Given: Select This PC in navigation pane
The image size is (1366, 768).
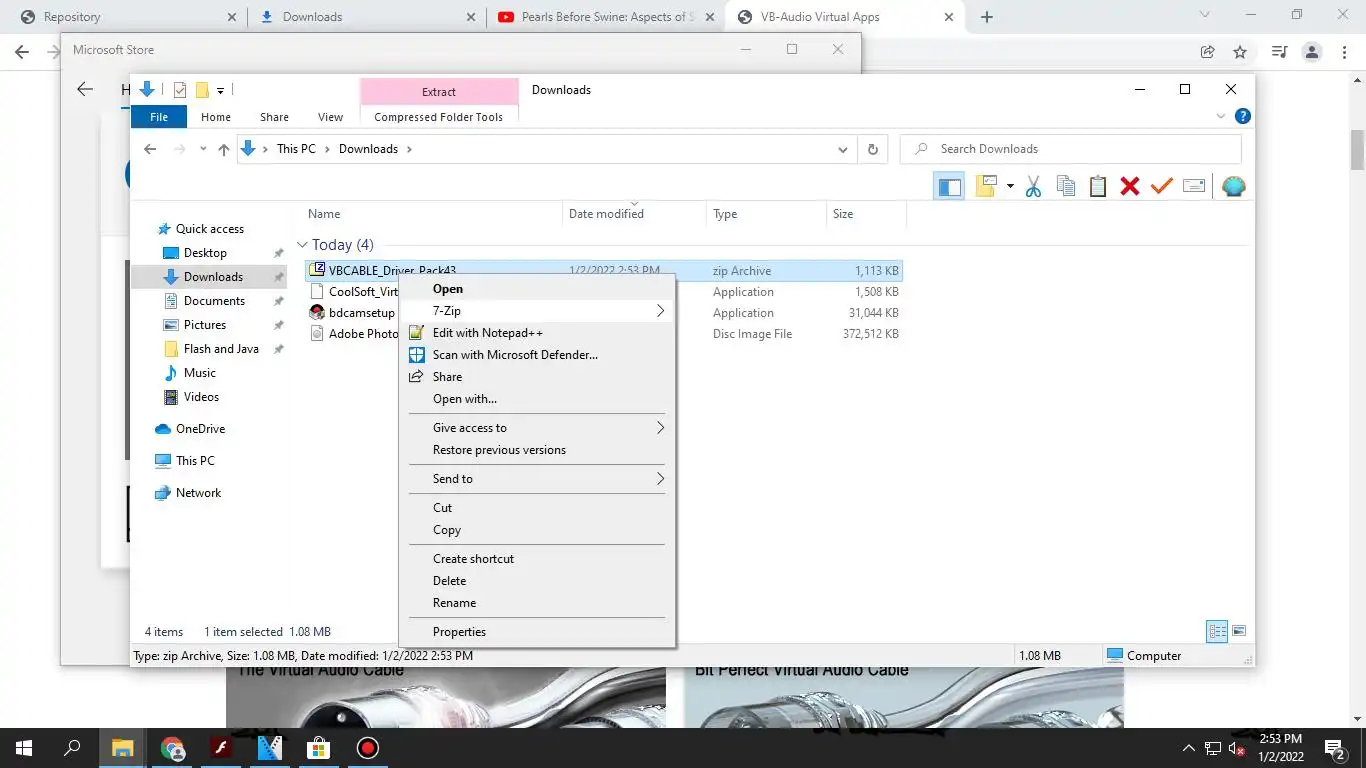Looking at the screenshot, I should (x=195, y=461).
